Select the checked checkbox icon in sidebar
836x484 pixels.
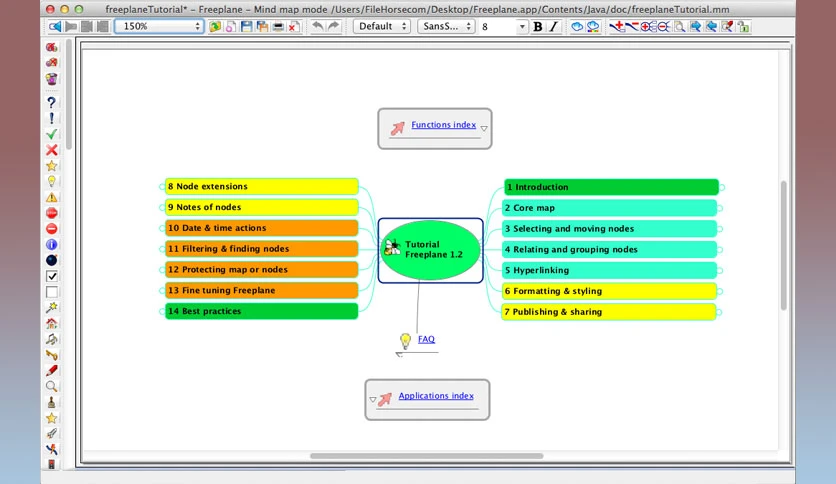coord(51,276)
